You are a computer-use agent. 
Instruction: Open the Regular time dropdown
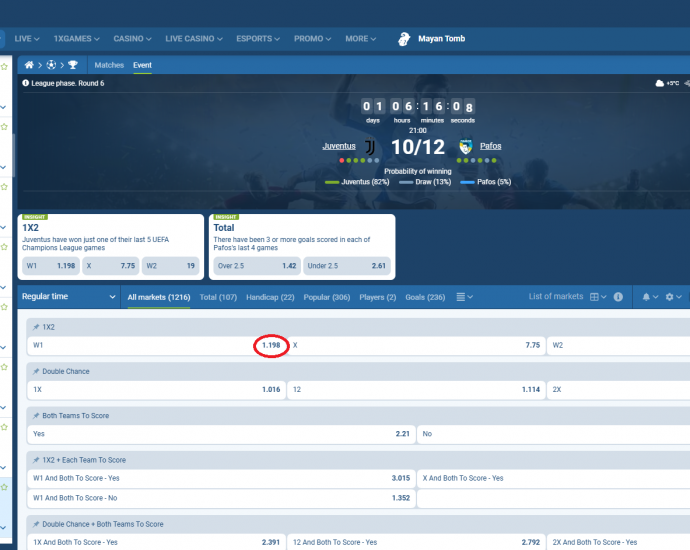(x=69, y=297)
